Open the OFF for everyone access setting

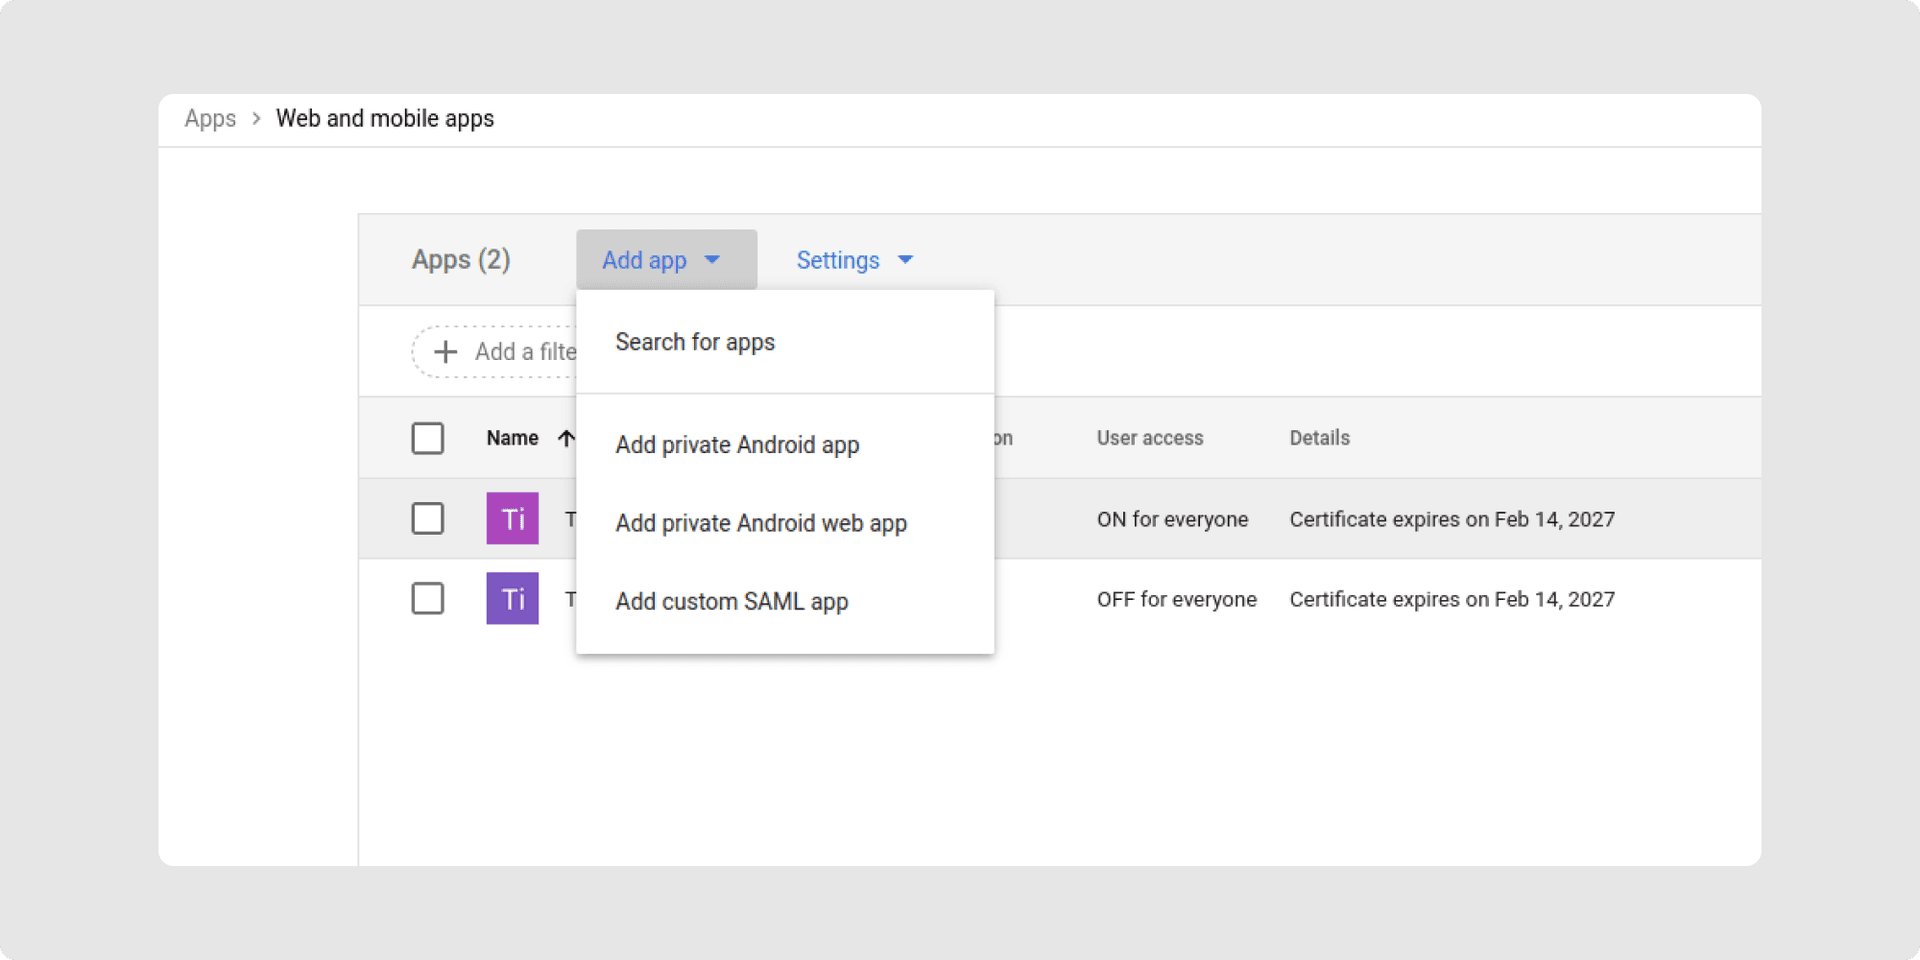pos(1176,599)
